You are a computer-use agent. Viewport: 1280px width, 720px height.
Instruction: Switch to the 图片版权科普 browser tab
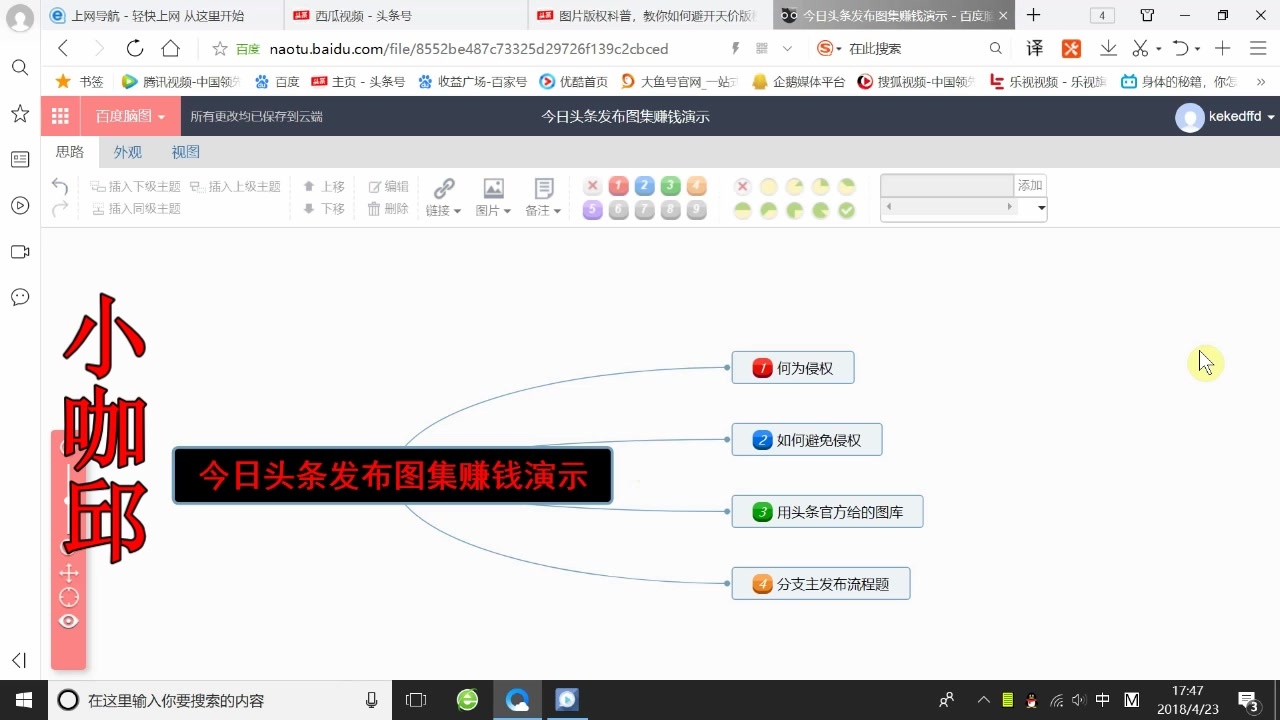[648, 16]
